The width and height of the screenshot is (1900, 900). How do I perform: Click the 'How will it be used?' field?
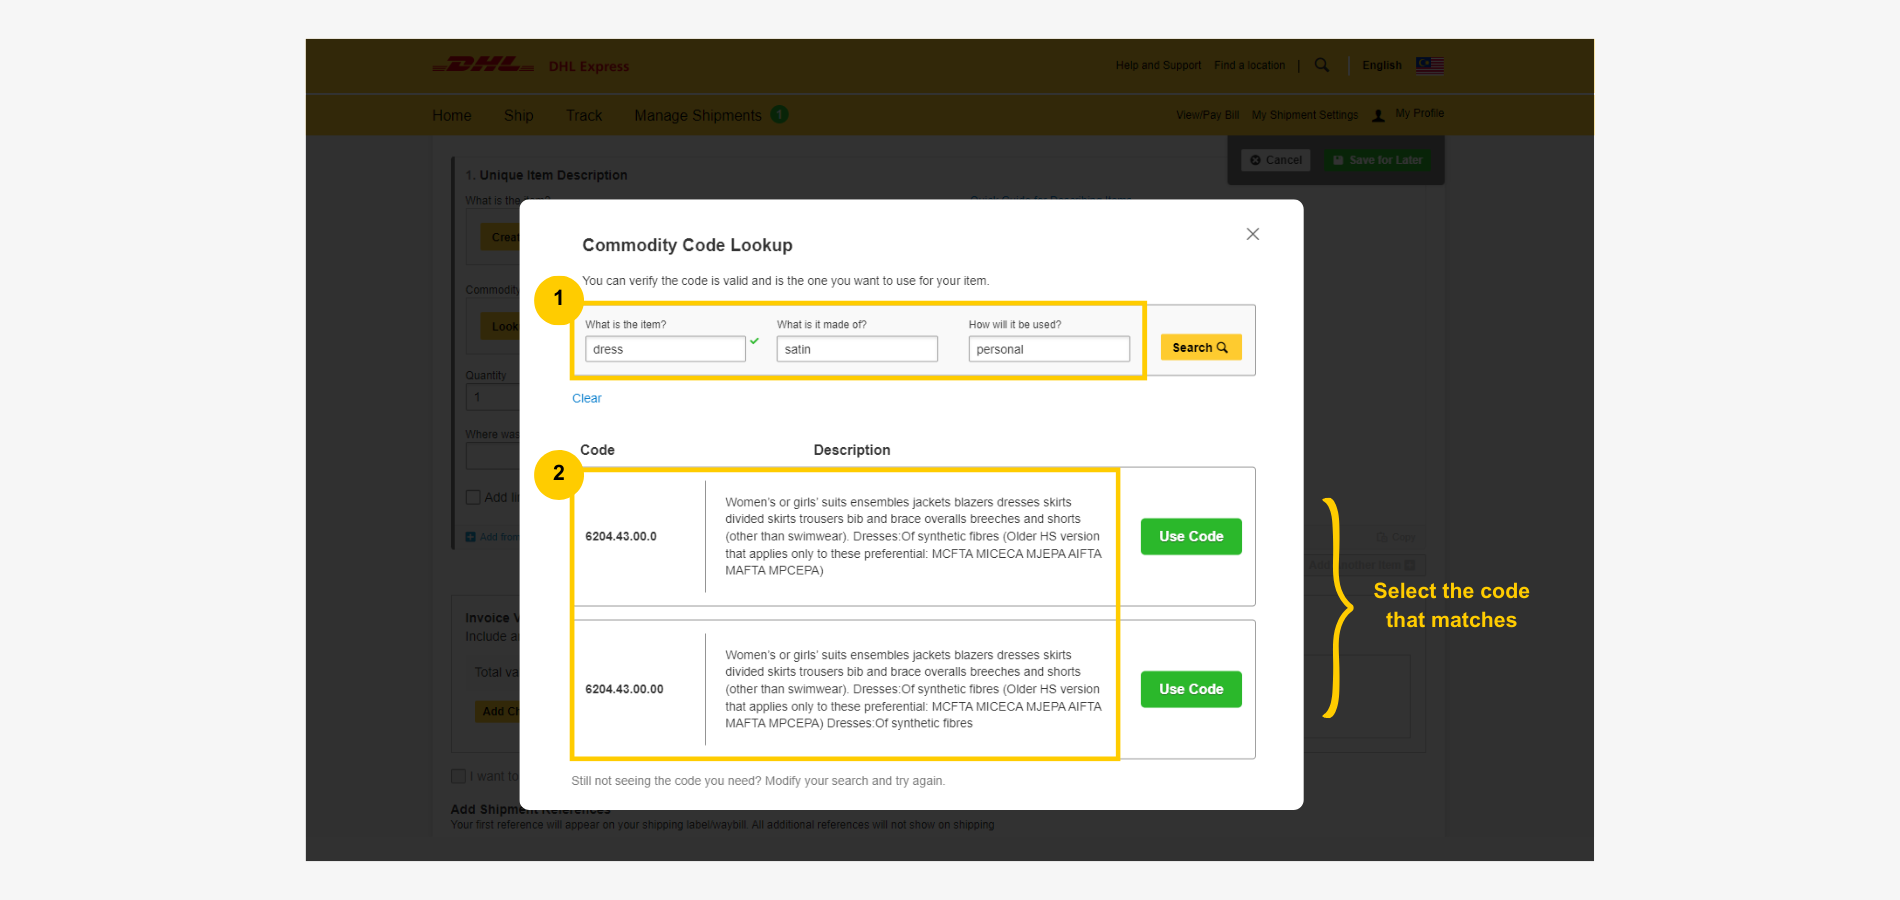(x=1048, y=349)
